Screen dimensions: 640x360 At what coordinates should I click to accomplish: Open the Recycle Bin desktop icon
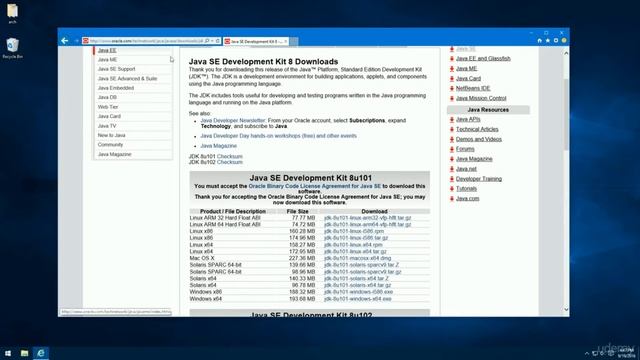coord(12,48)
